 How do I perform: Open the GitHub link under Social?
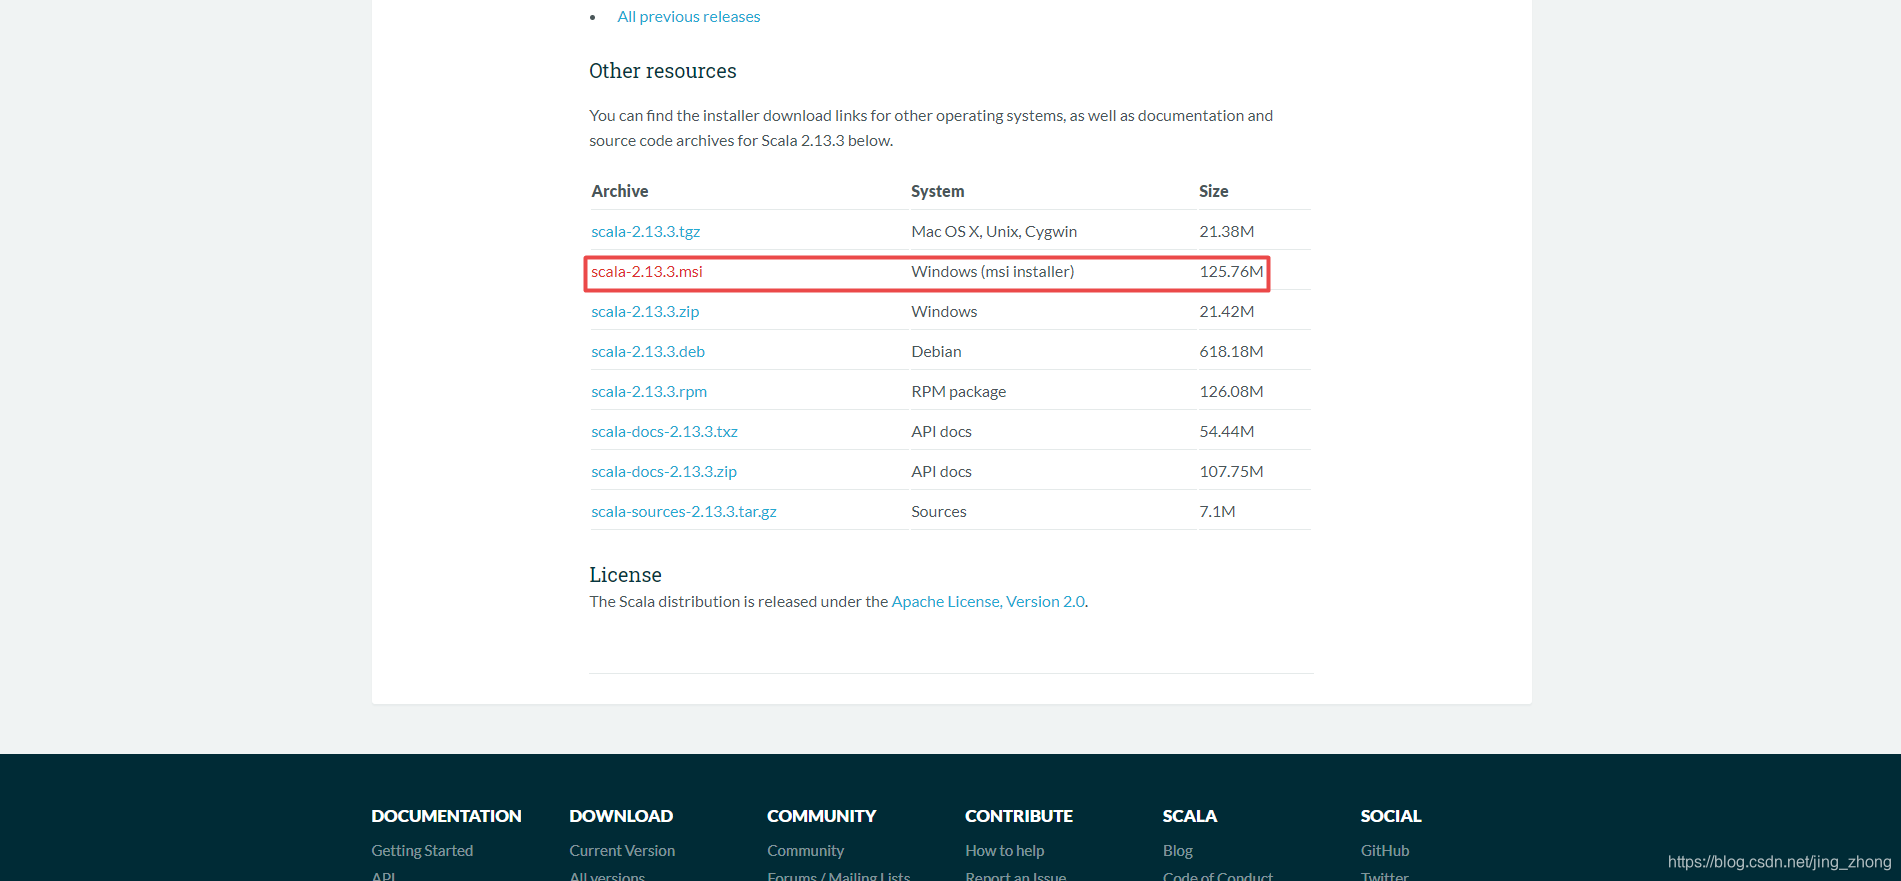click(1385, 850)
